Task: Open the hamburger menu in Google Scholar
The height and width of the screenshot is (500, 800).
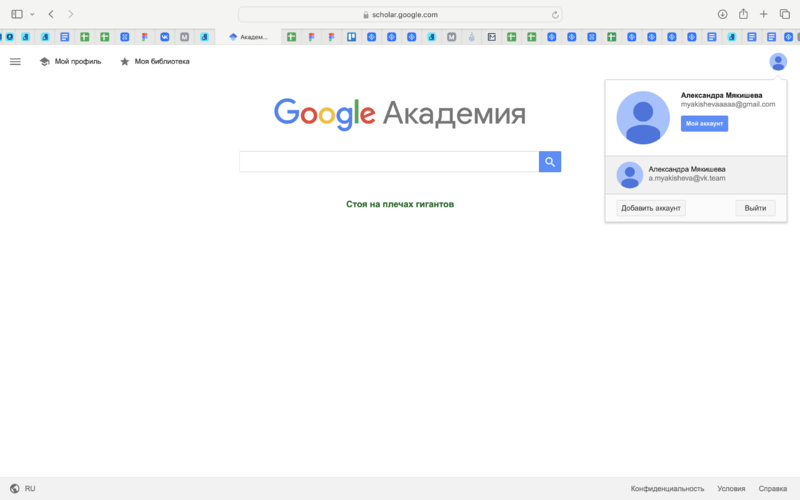Action: pos(15,62)
